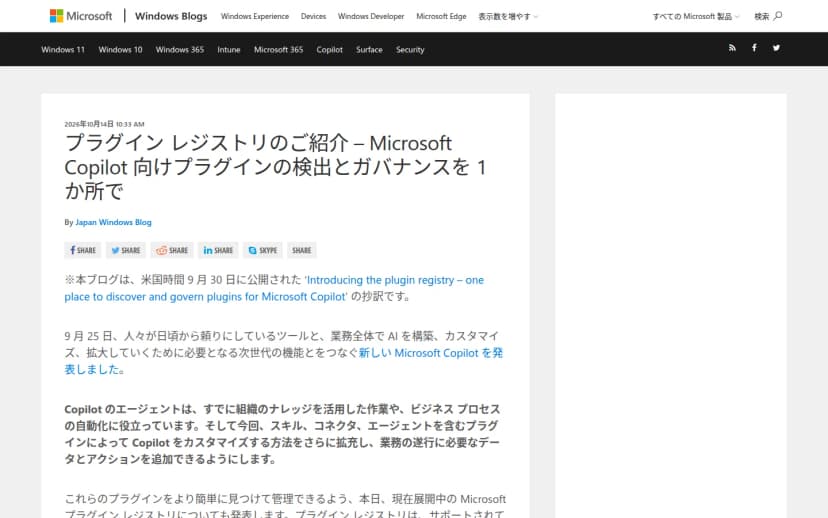
Task: Share the article on LinkedIn
Action: click(218, 250)
